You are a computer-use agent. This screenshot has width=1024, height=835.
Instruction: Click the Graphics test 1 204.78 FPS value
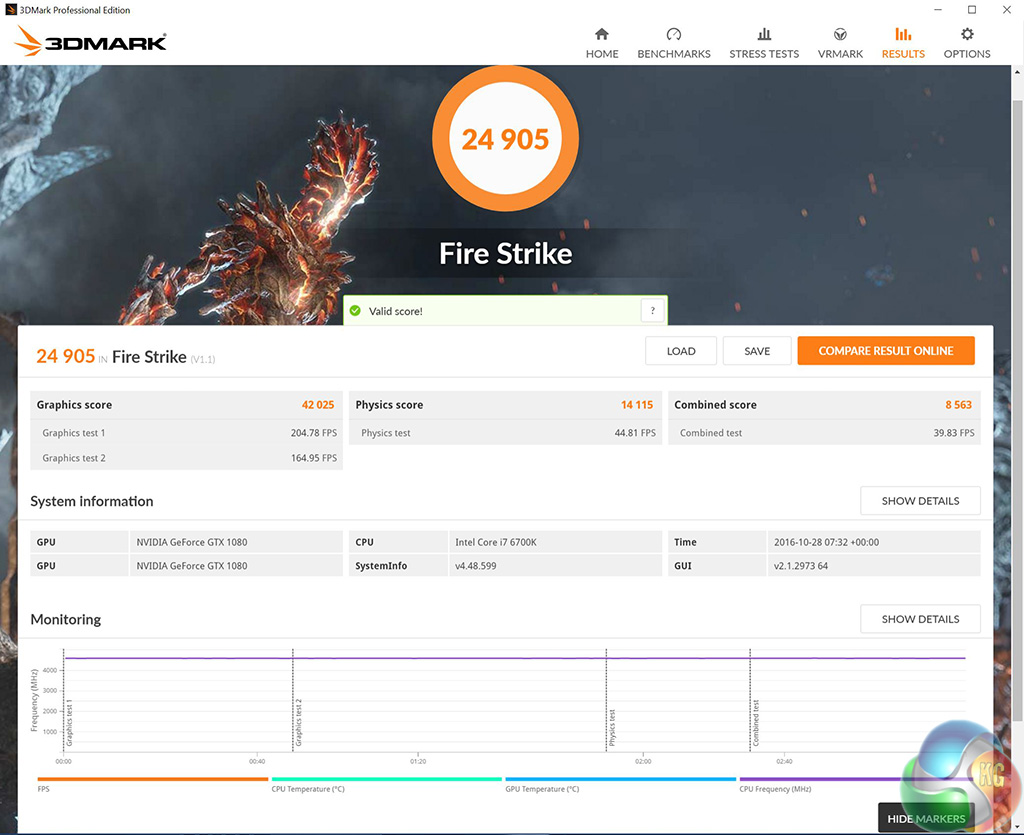point(313,433)
